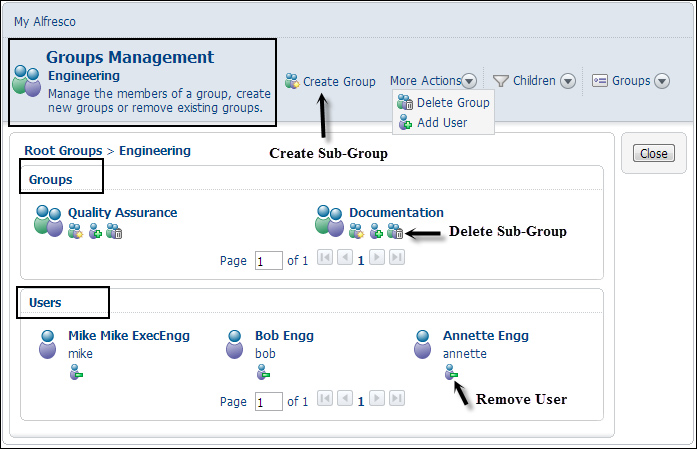Screen dimensions: 697x449
Task: Click the Close button
Action: click(x=653, y=153)
